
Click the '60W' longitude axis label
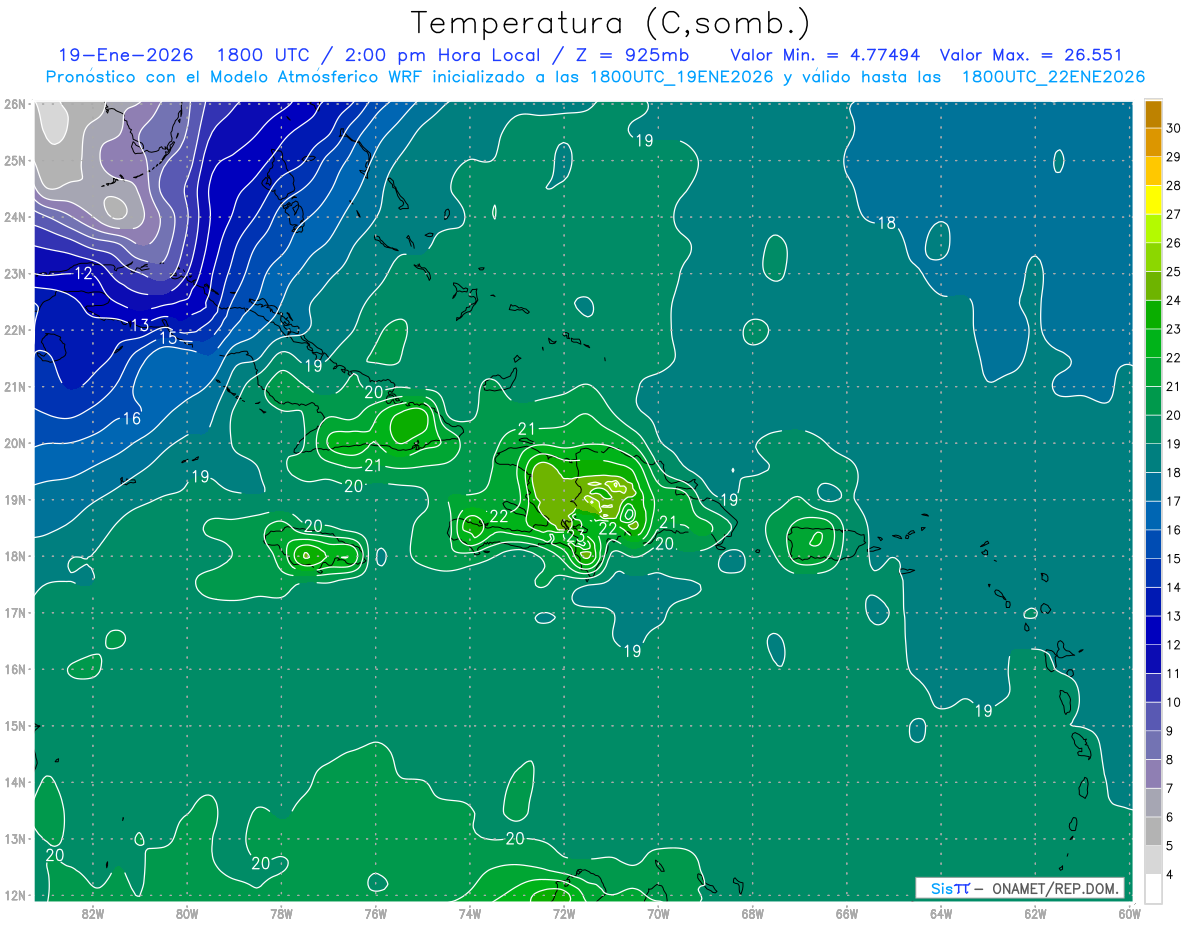tap(1129, 913)
